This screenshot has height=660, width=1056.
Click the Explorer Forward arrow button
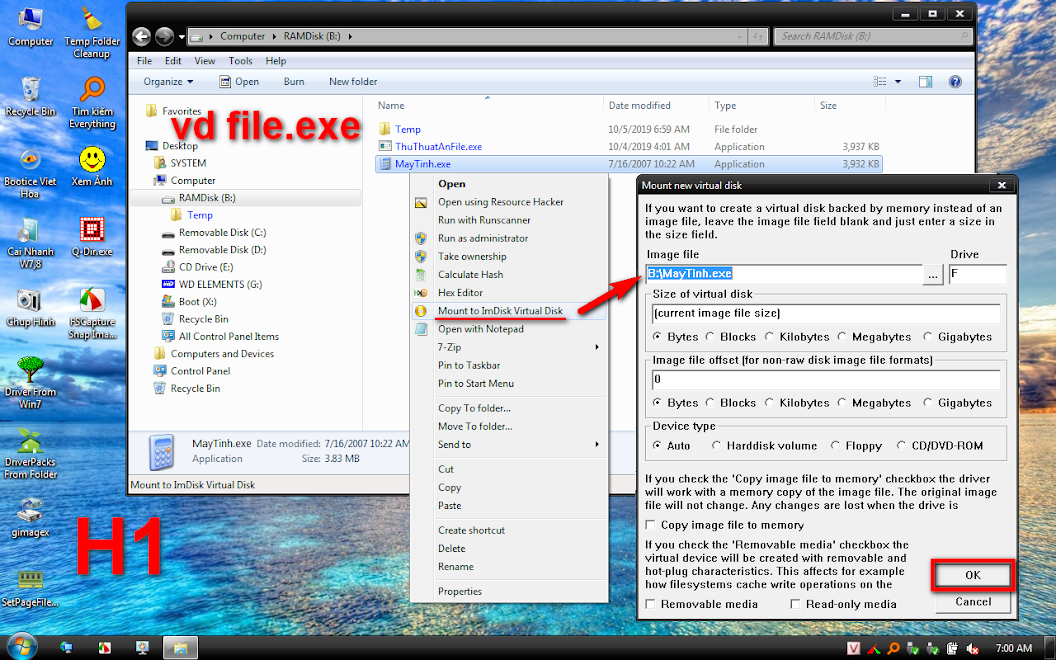coord(164,36)
